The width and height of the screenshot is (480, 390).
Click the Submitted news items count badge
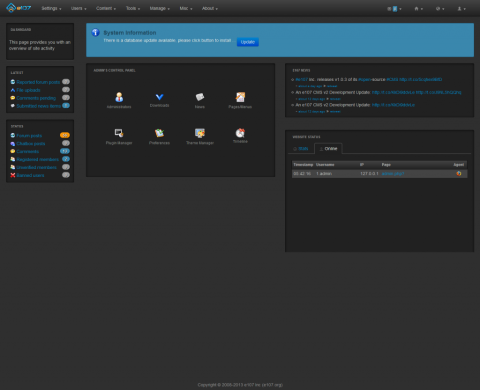coord(66,105)
